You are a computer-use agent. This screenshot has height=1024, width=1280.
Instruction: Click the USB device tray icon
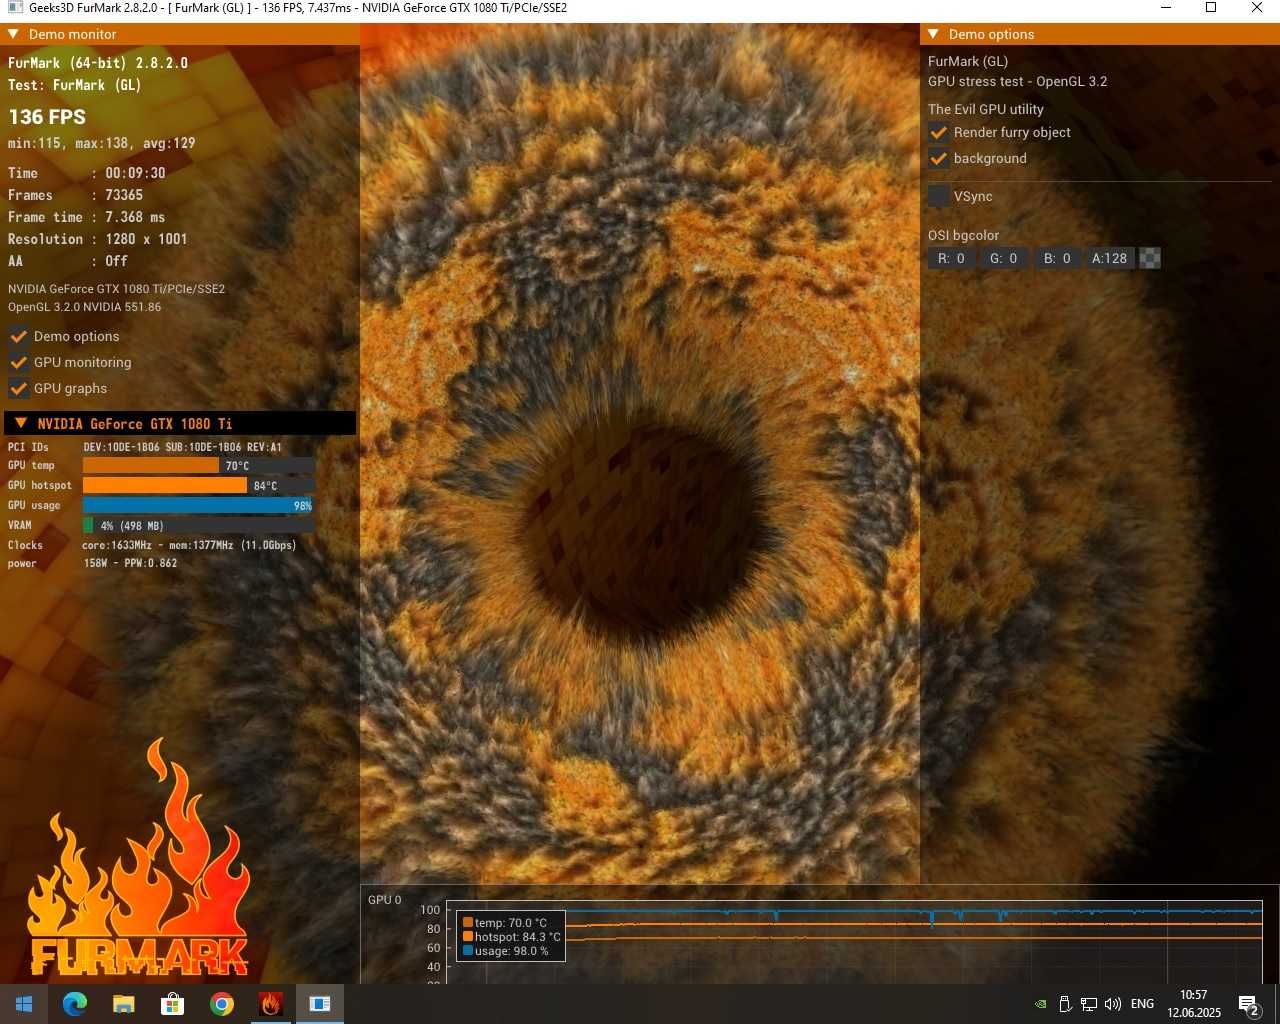[x=1066, y=1004]
